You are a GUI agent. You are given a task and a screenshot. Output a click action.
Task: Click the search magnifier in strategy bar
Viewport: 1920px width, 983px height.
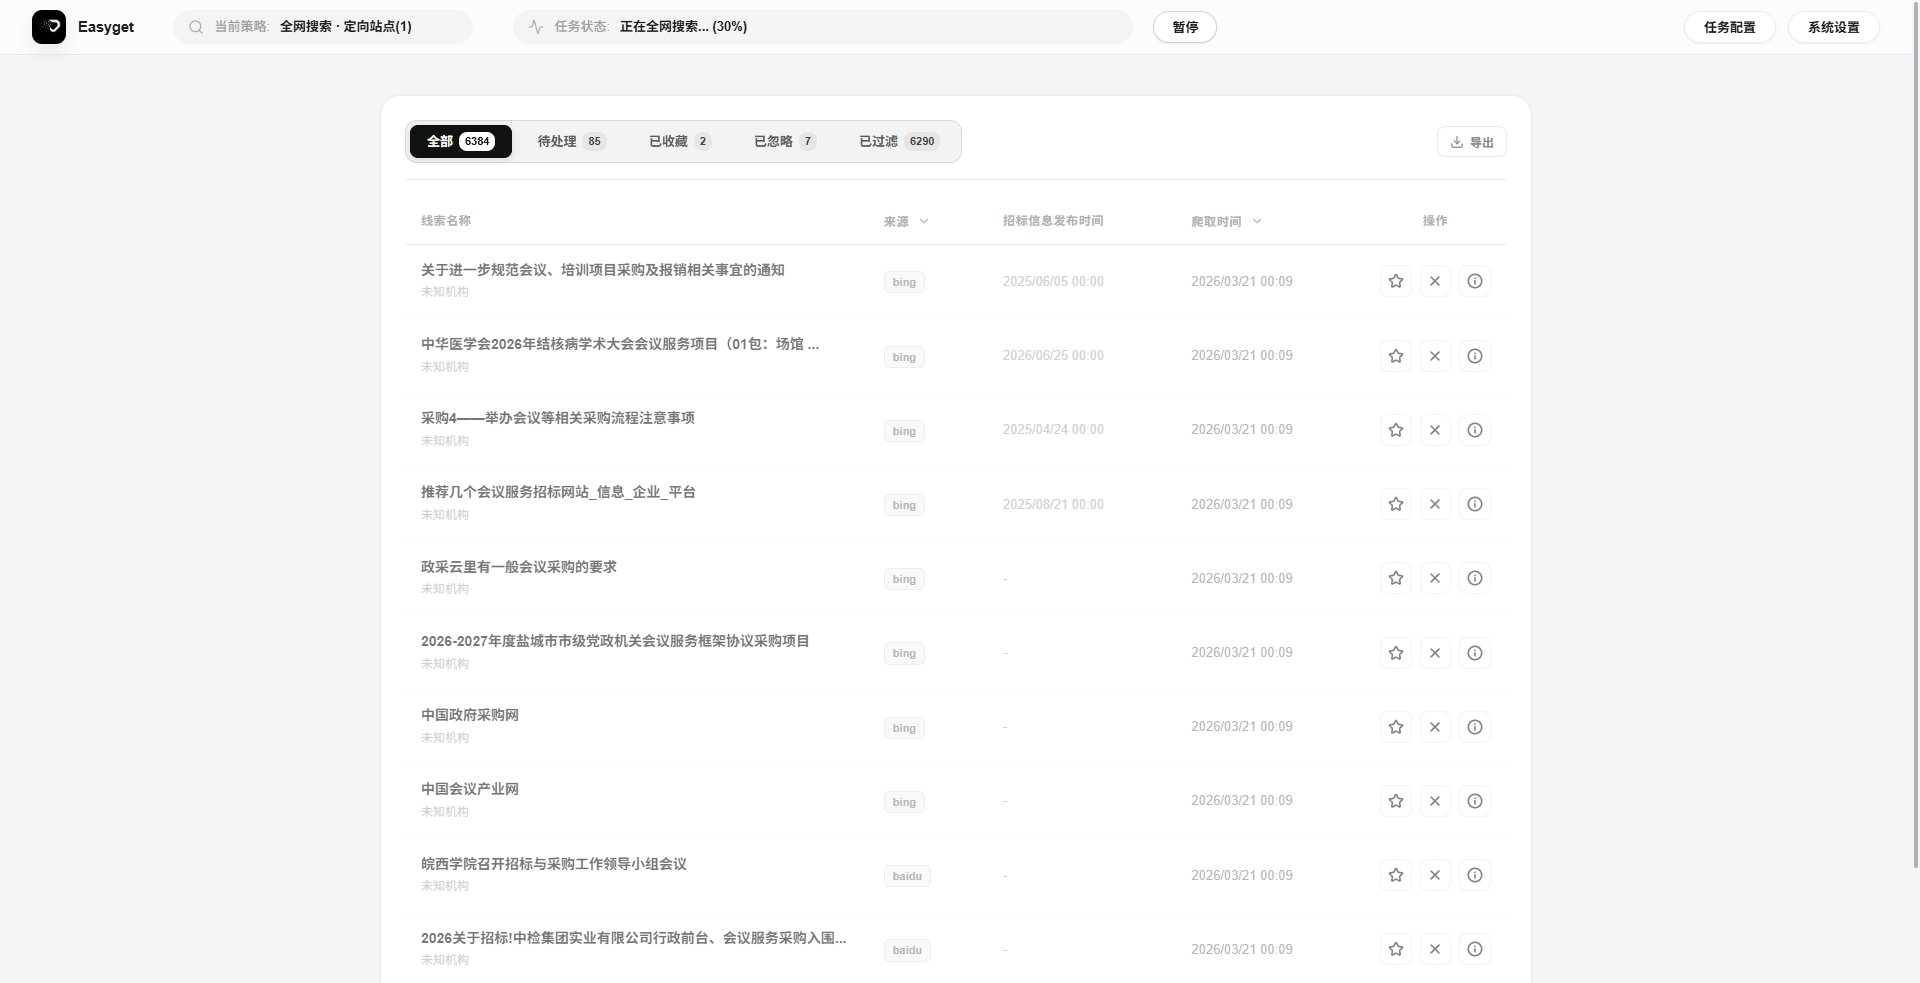coord(196,27)
